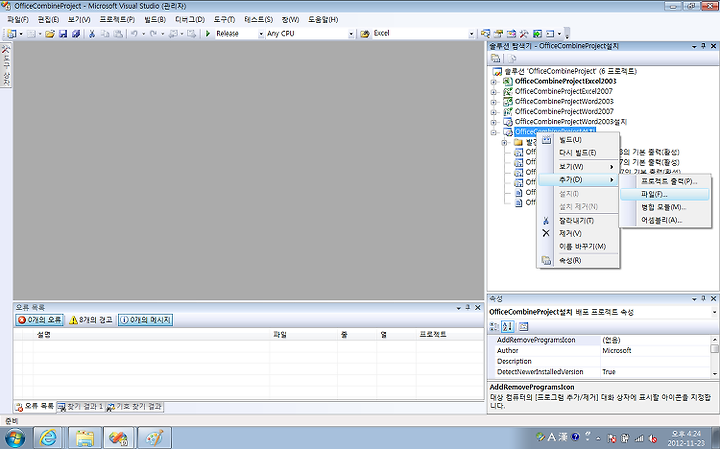Open the Any CPU platform dropdown
Screen dimensions: 720x449
click(x=351, y=34)
